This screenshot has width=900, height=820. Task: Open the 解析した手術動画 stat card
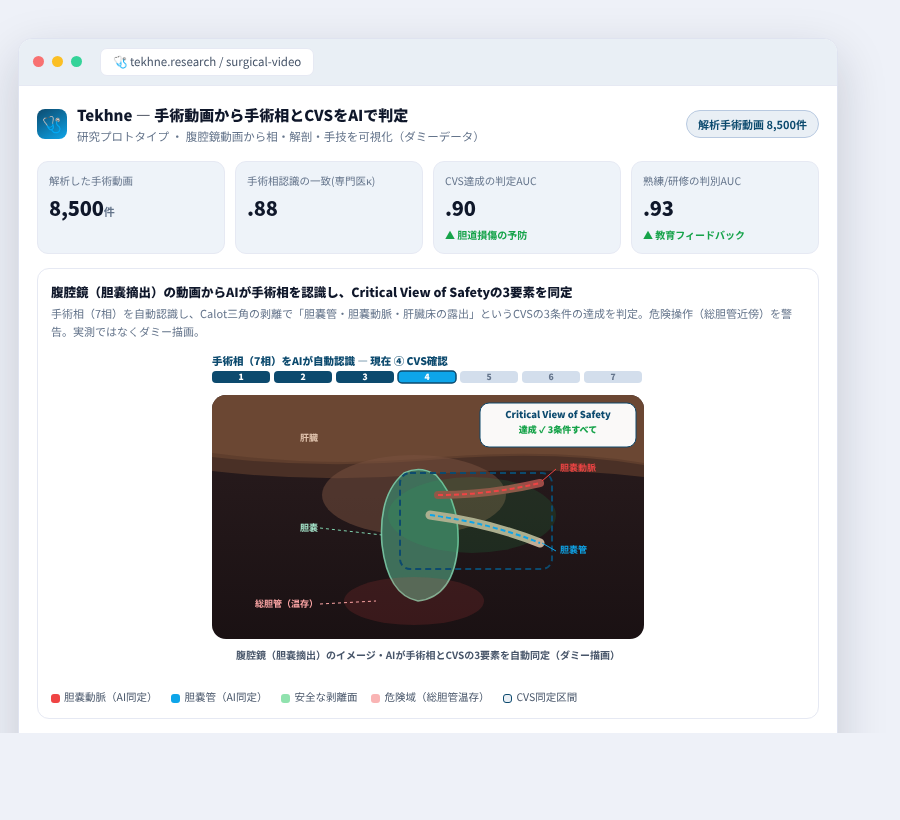click(x=131, y=207)
